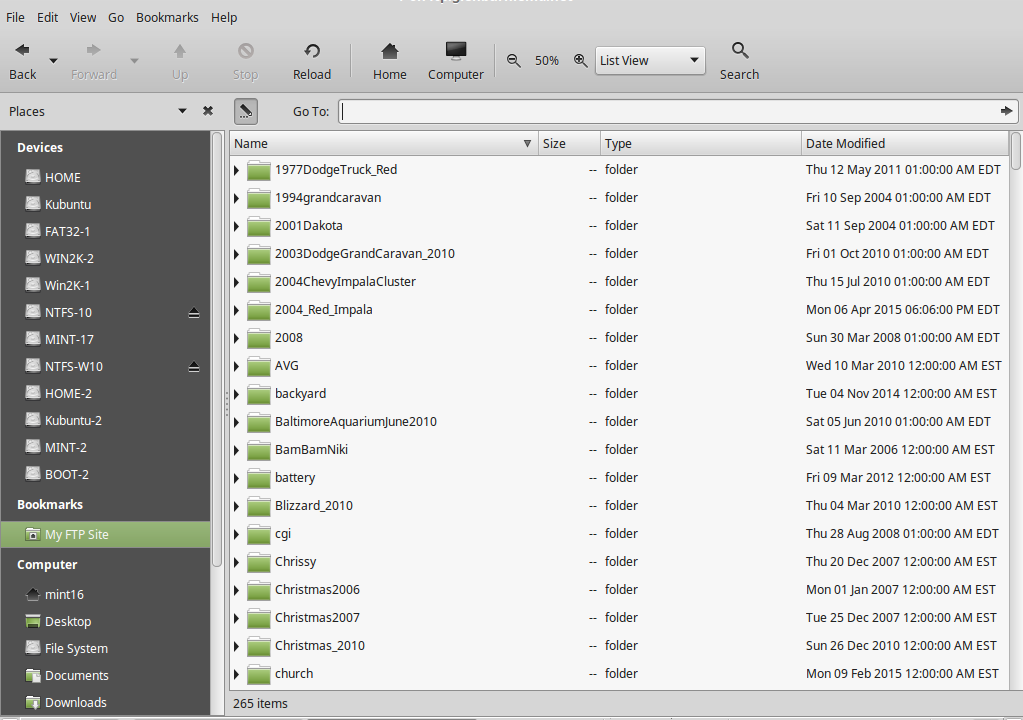Image resolution: width=1023 pixels, height=720 pixels.
Task: Expand the 2001Dakota folder tree
Action: [x=237, y=226]
